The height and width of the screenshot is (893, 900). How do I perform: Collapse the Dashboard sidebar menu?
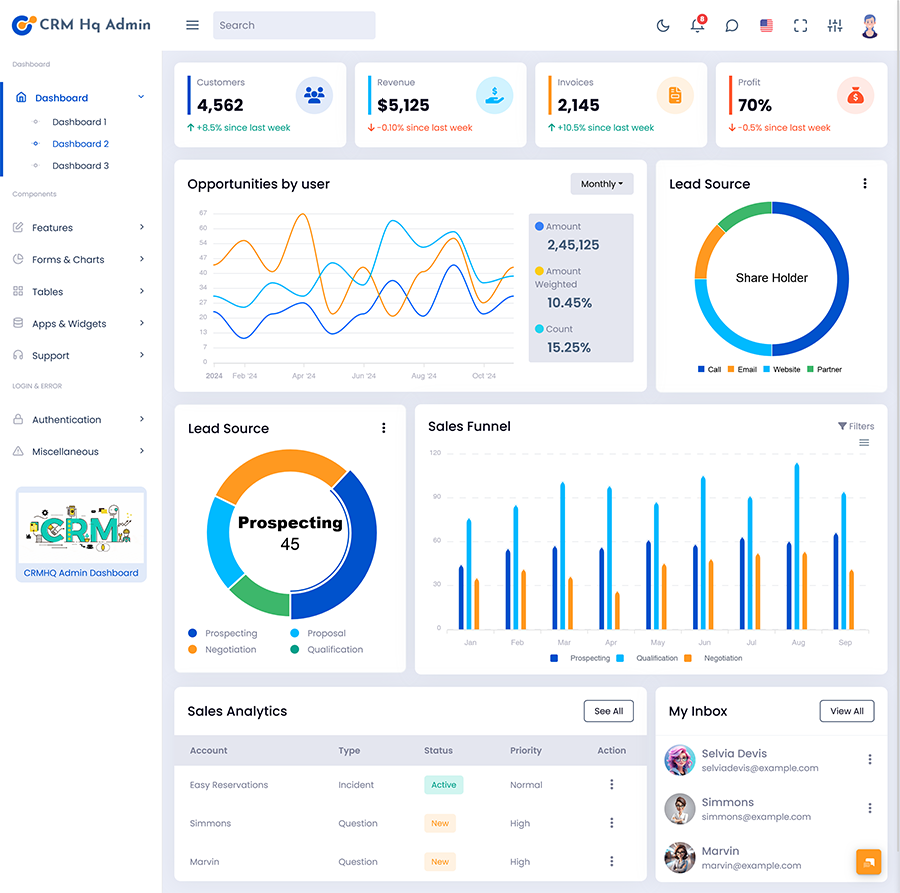80,98
